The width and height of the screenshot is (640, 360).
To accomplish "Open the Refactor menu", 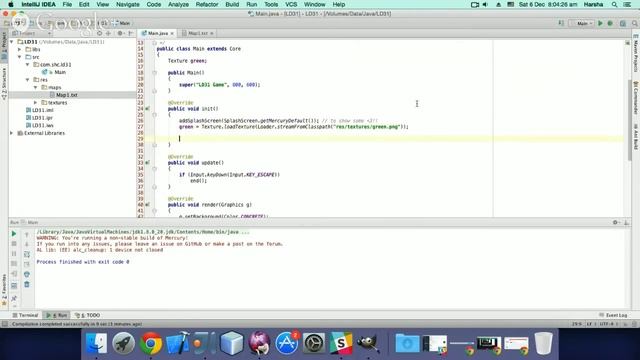I will [x=207, y=4].
